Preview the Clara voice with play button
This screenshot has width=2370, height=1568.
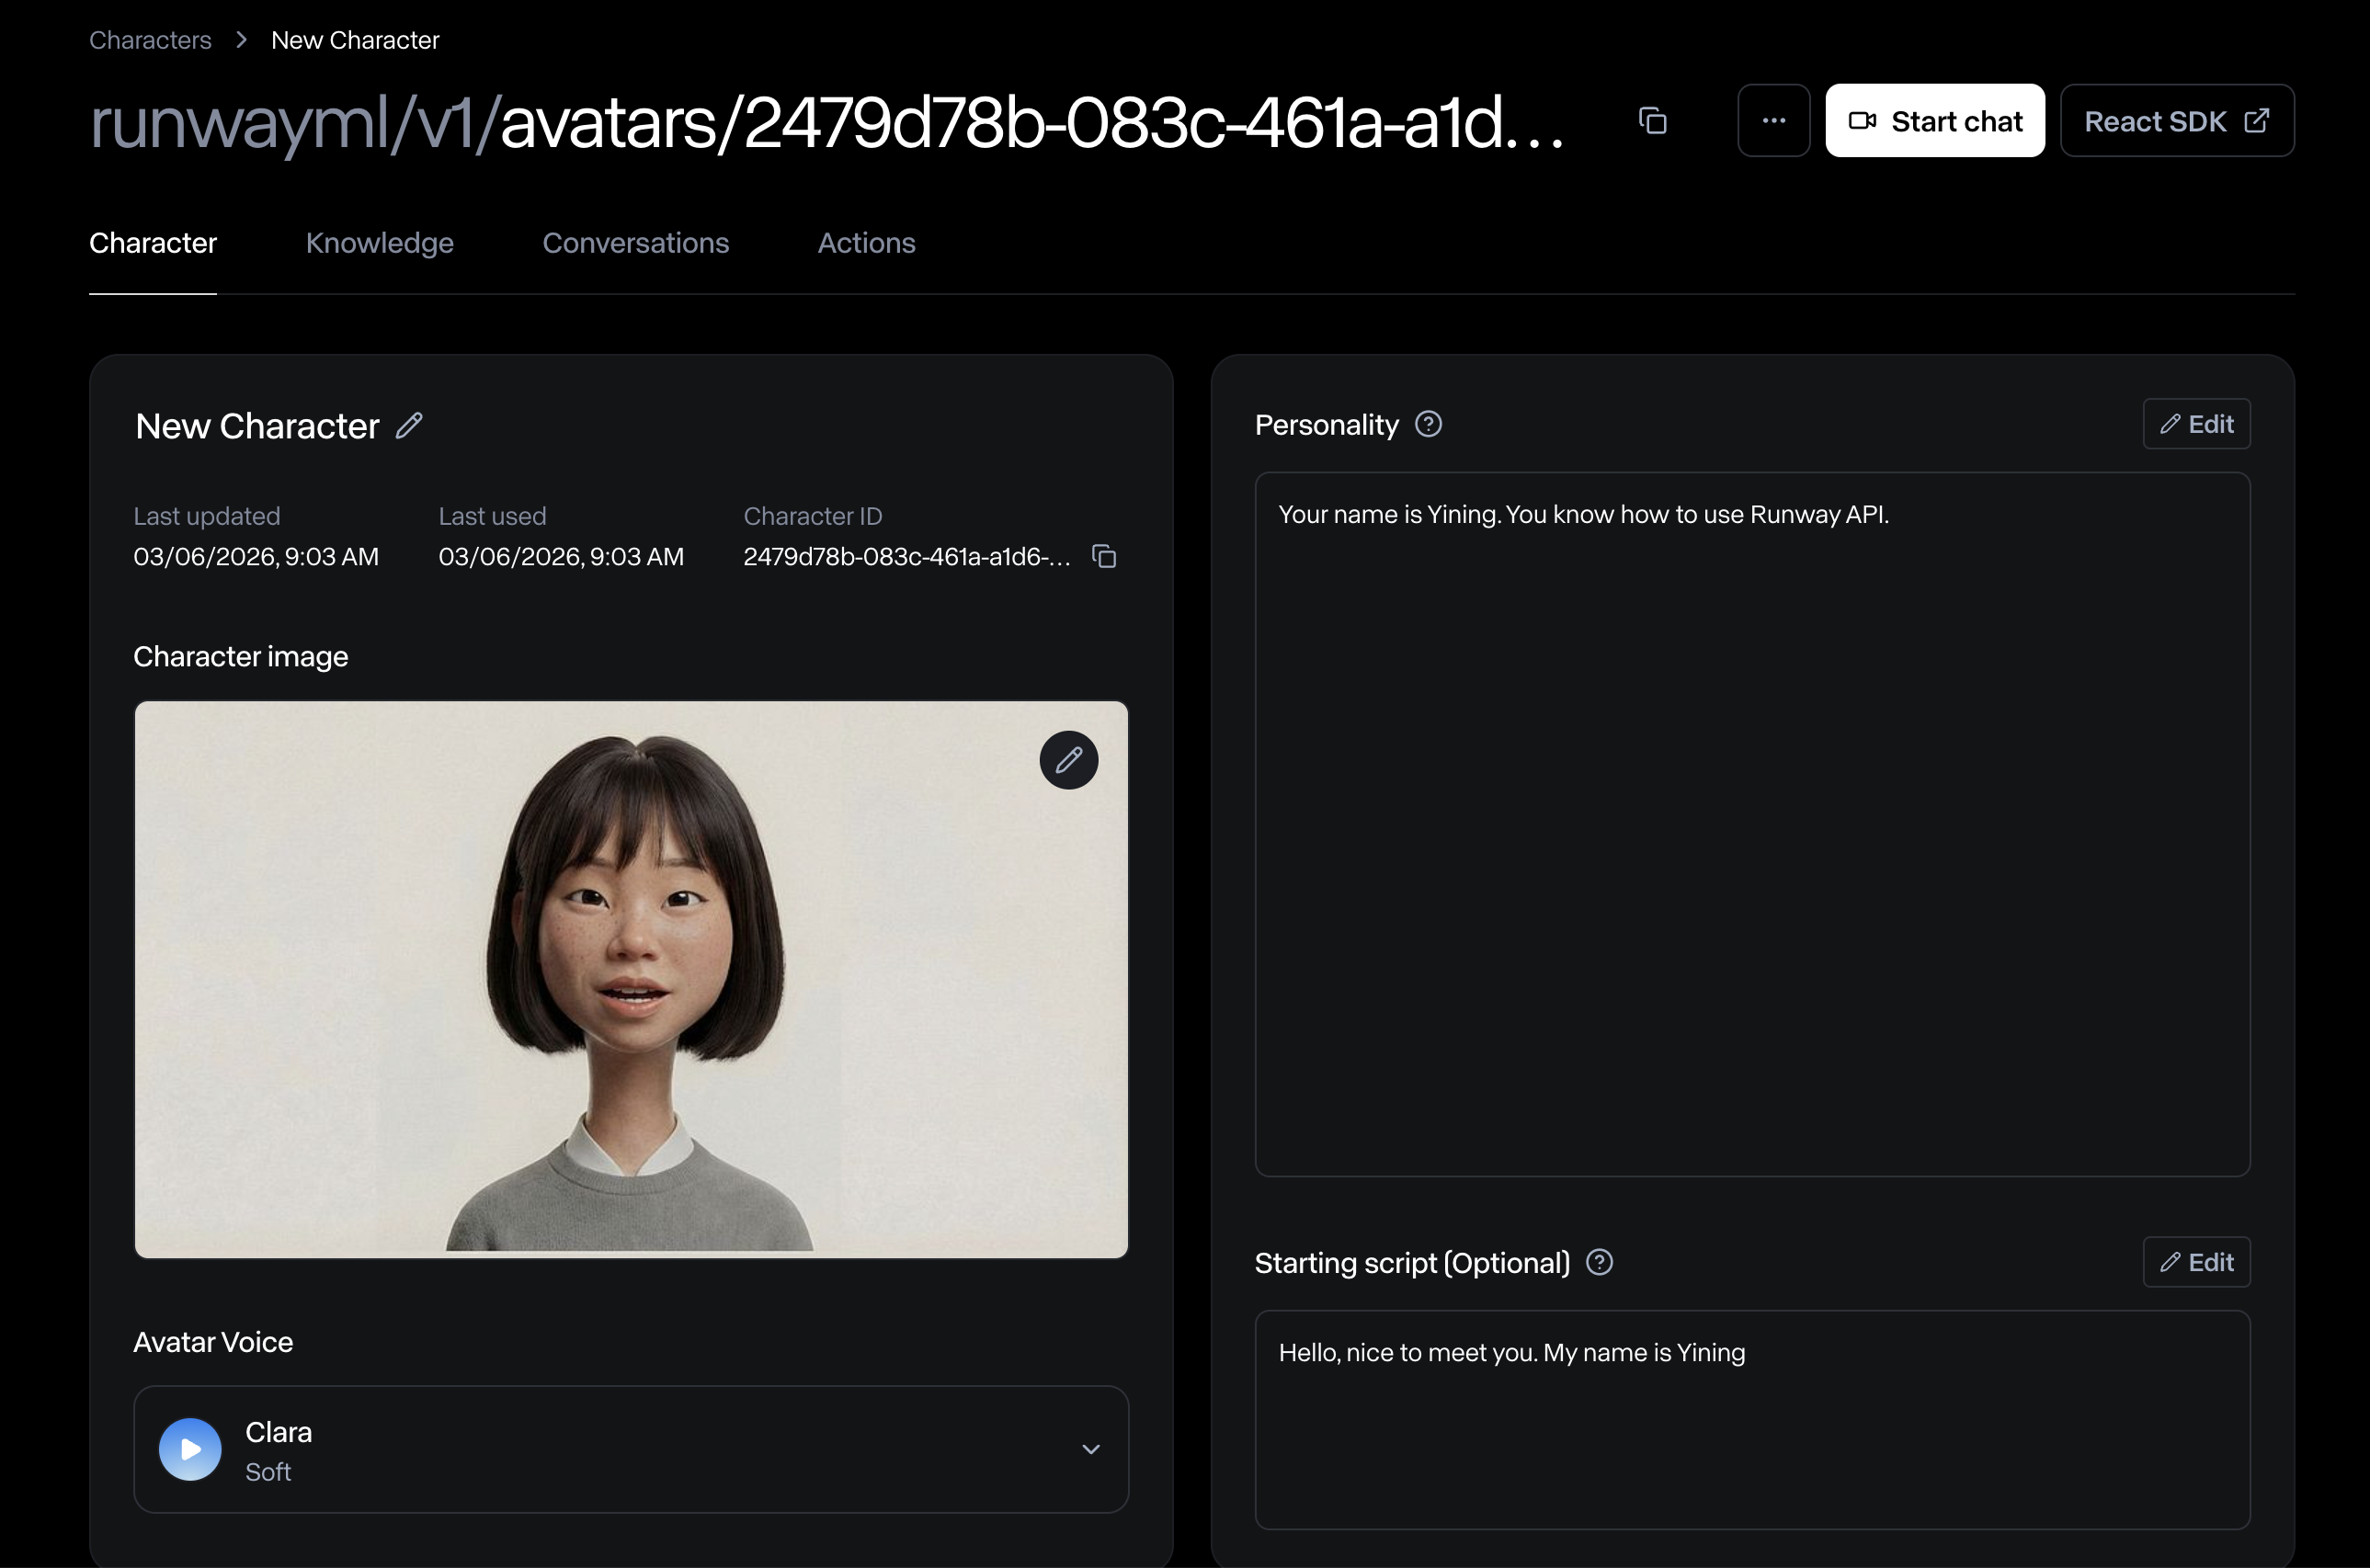click(189, 1448)
